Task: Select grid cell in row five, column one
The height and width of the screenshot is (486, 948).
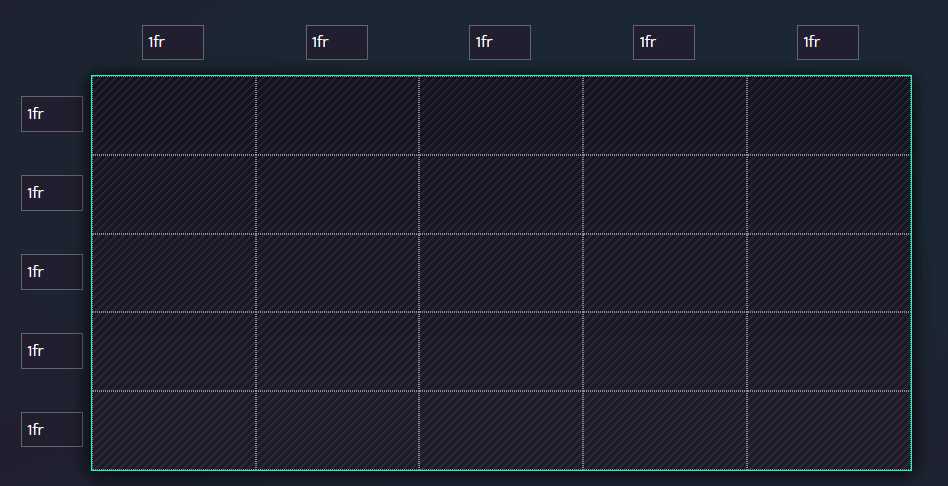Action: pyautogui.click(x=174, y=430)
